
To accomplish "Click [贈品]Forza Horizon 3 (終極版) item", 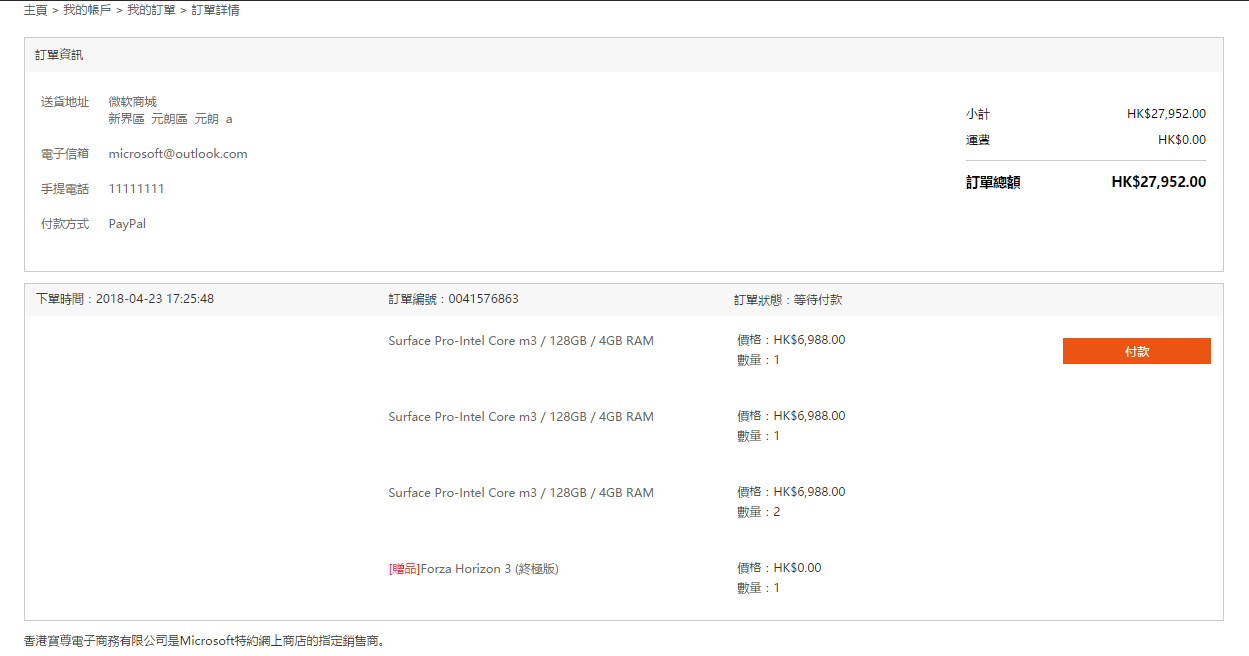I will [474, 569].
